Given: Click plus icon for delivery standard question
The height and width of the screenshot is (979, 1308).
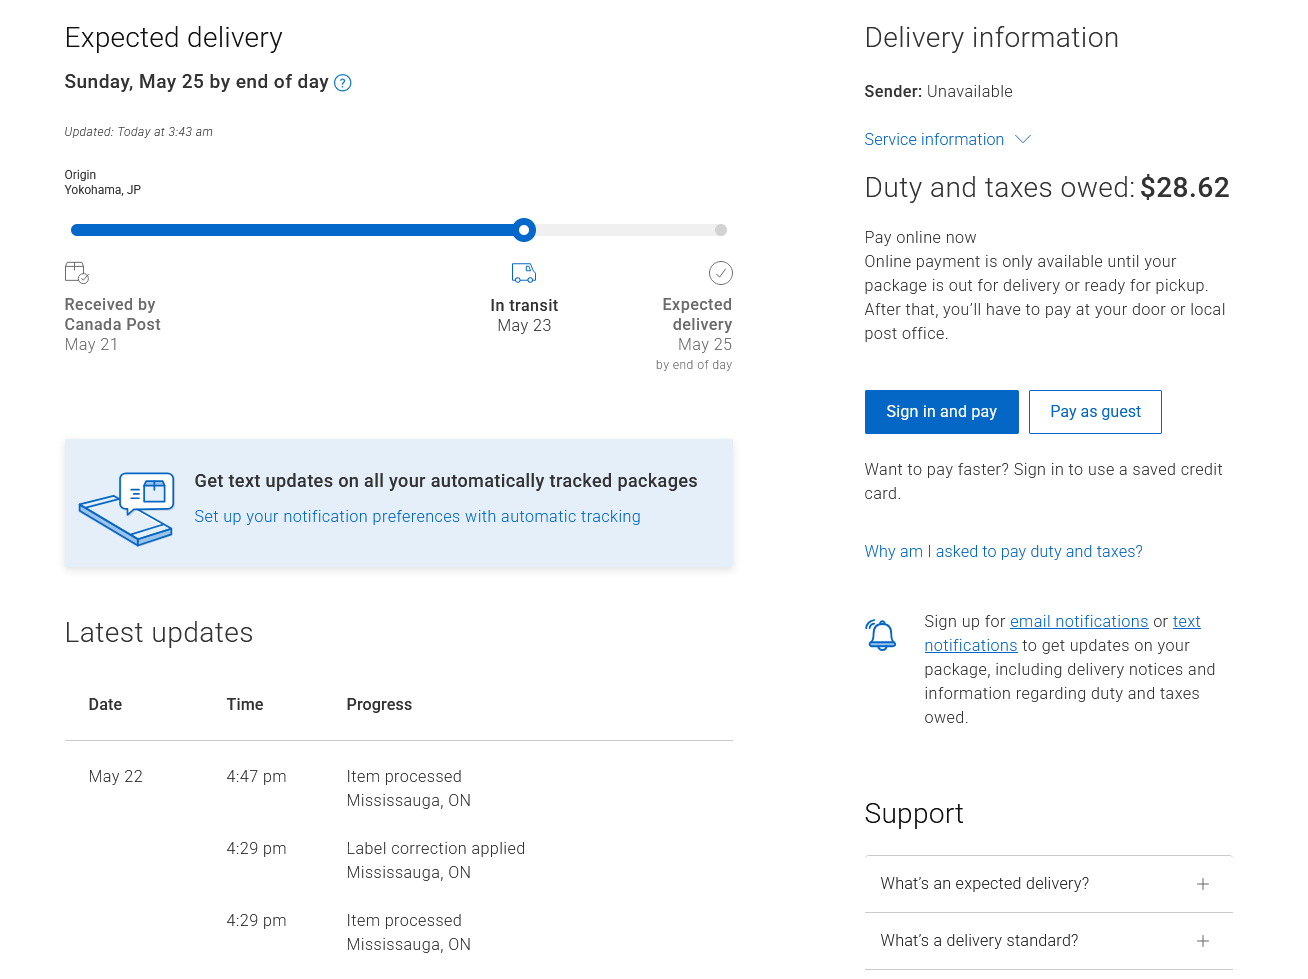Looking at the screenshot, I should pyautogui.click(x=1203, y=941).
